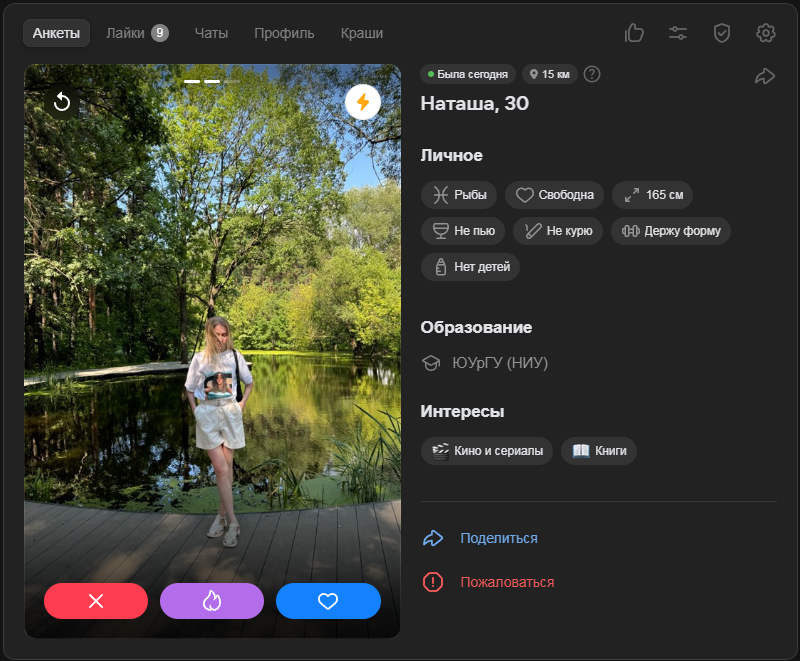Screen dimensions: 800x661
Task: Click the thumbs-up icon in top bar
Action: click(634, 33)
